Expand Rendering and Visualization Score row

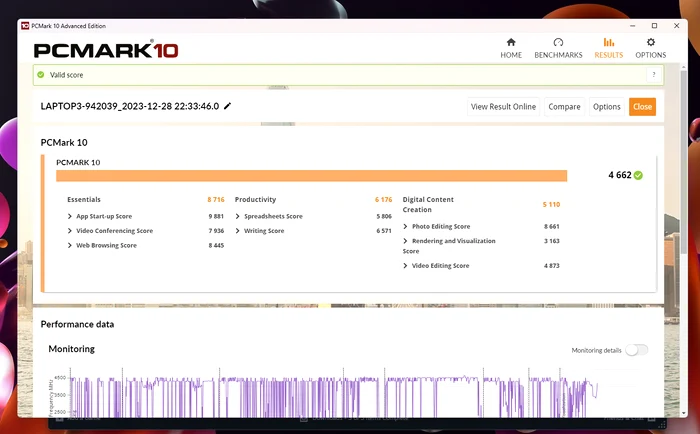click(405, 241)
